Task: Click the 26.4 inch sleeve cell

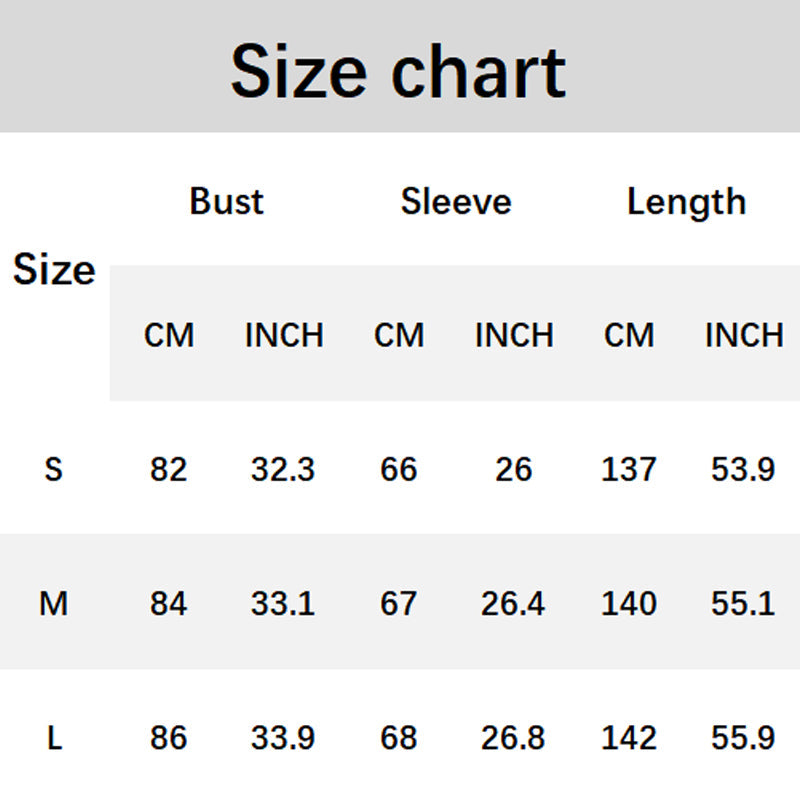Action: 513,603
